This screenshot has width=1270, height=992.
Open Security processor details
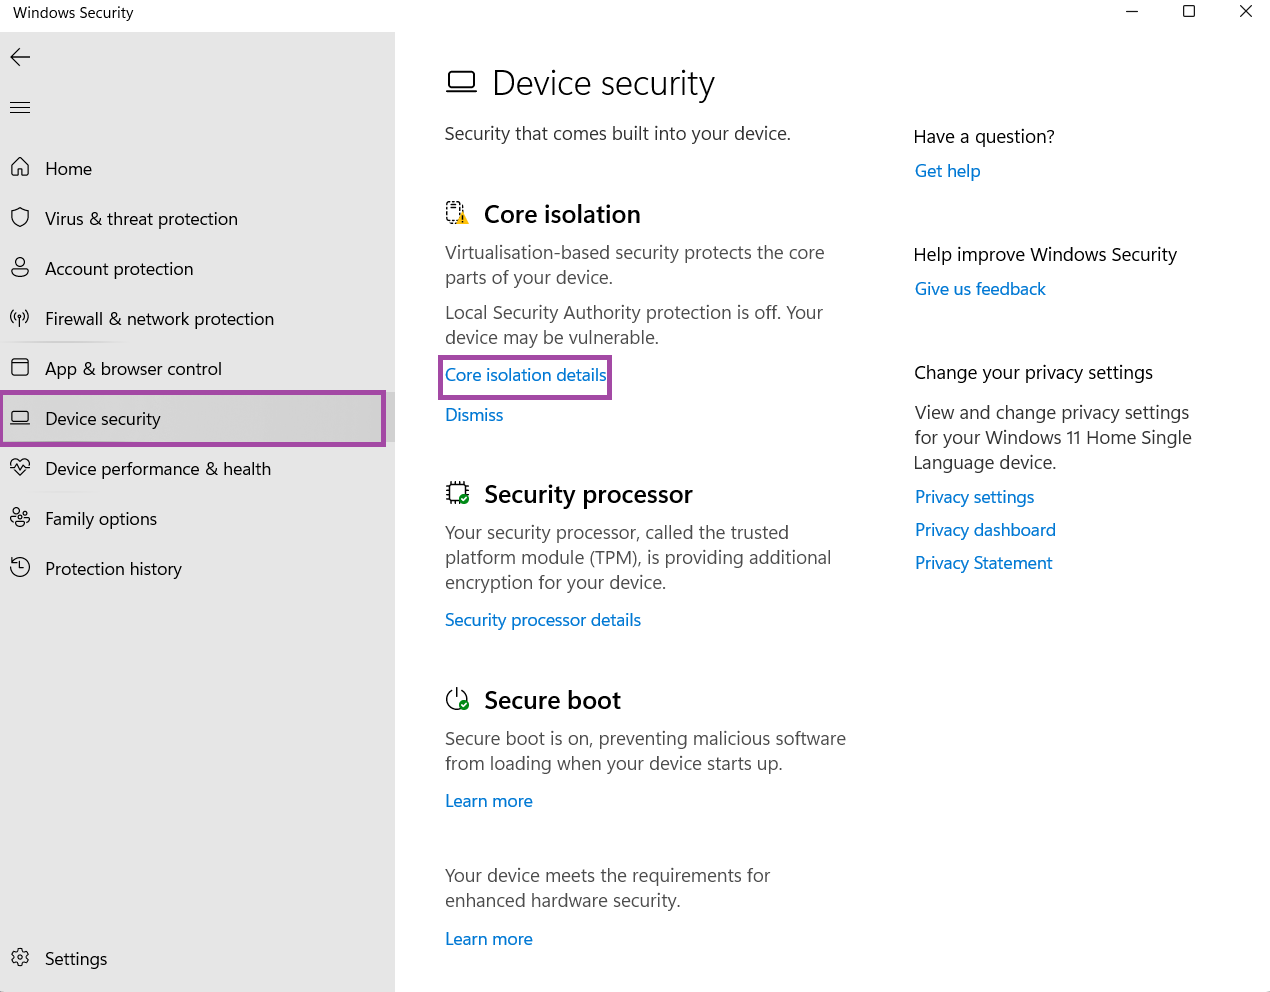click(542, 619)
